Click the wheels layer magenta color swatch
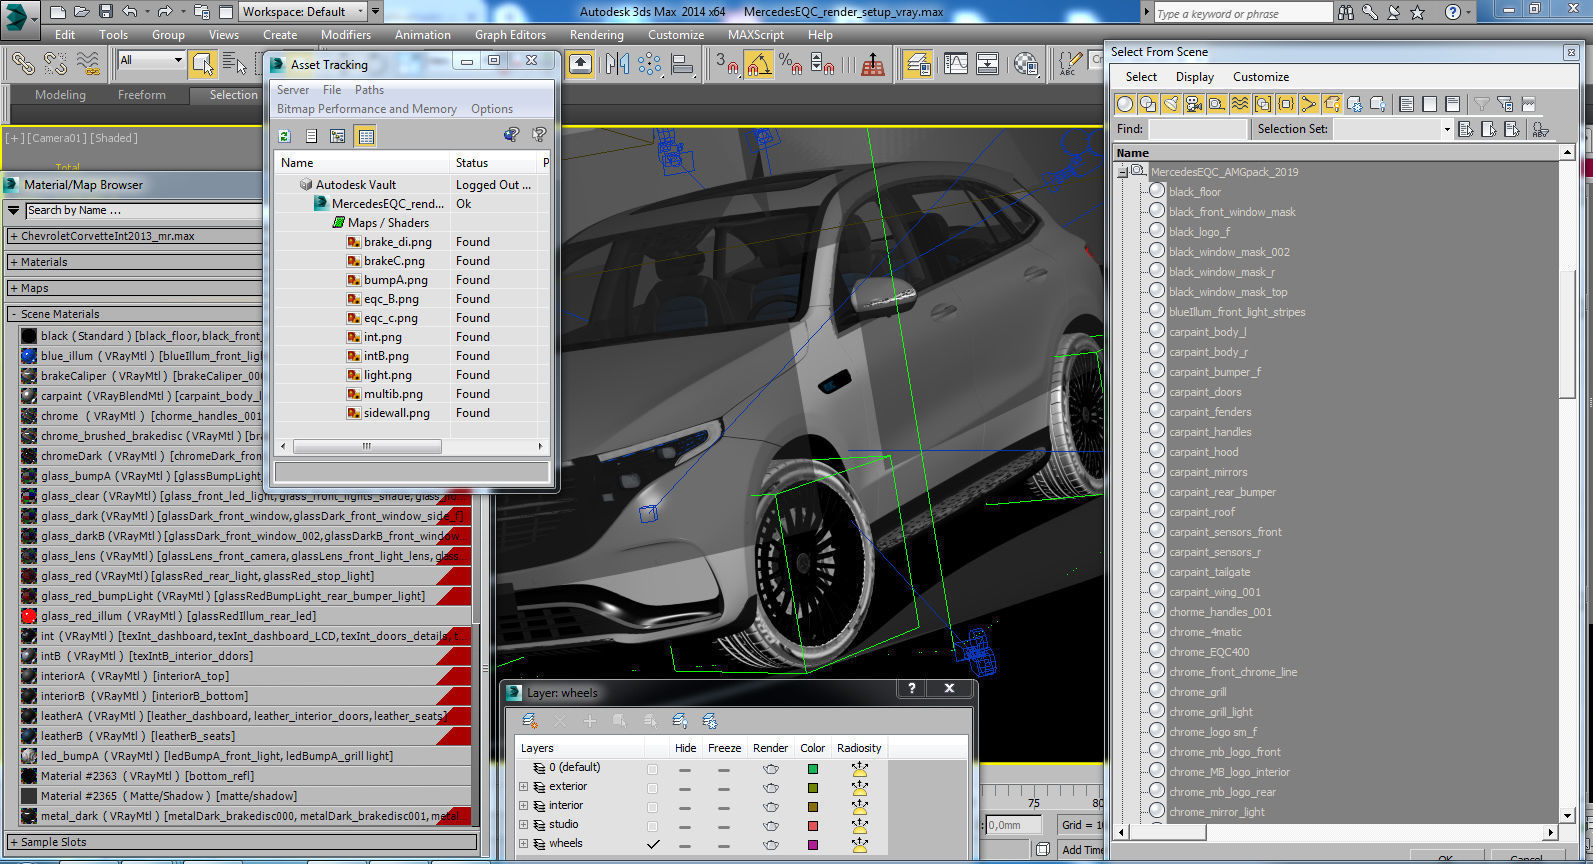This screenshot has width=1593, height=864. (813, 845)
